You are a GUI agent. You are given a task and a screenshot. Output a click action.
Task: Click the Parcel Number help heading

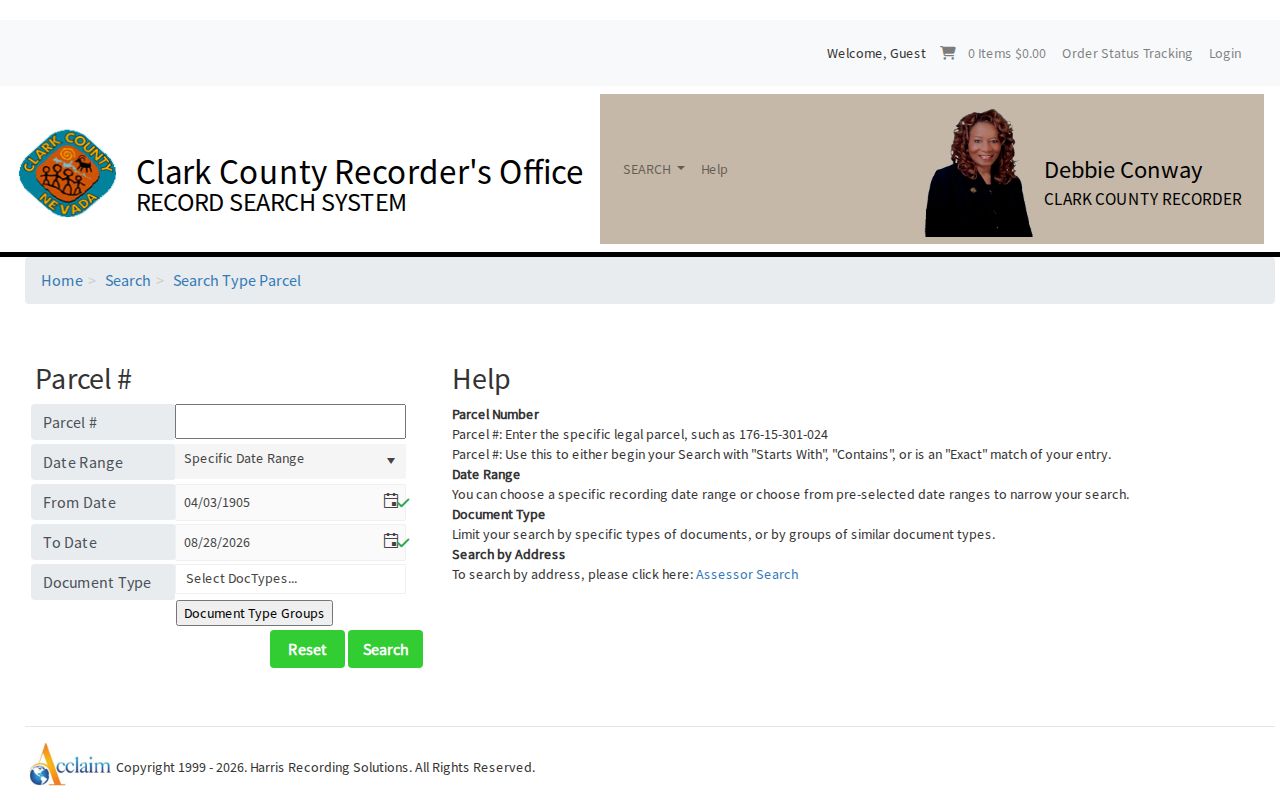click(495, 414)
